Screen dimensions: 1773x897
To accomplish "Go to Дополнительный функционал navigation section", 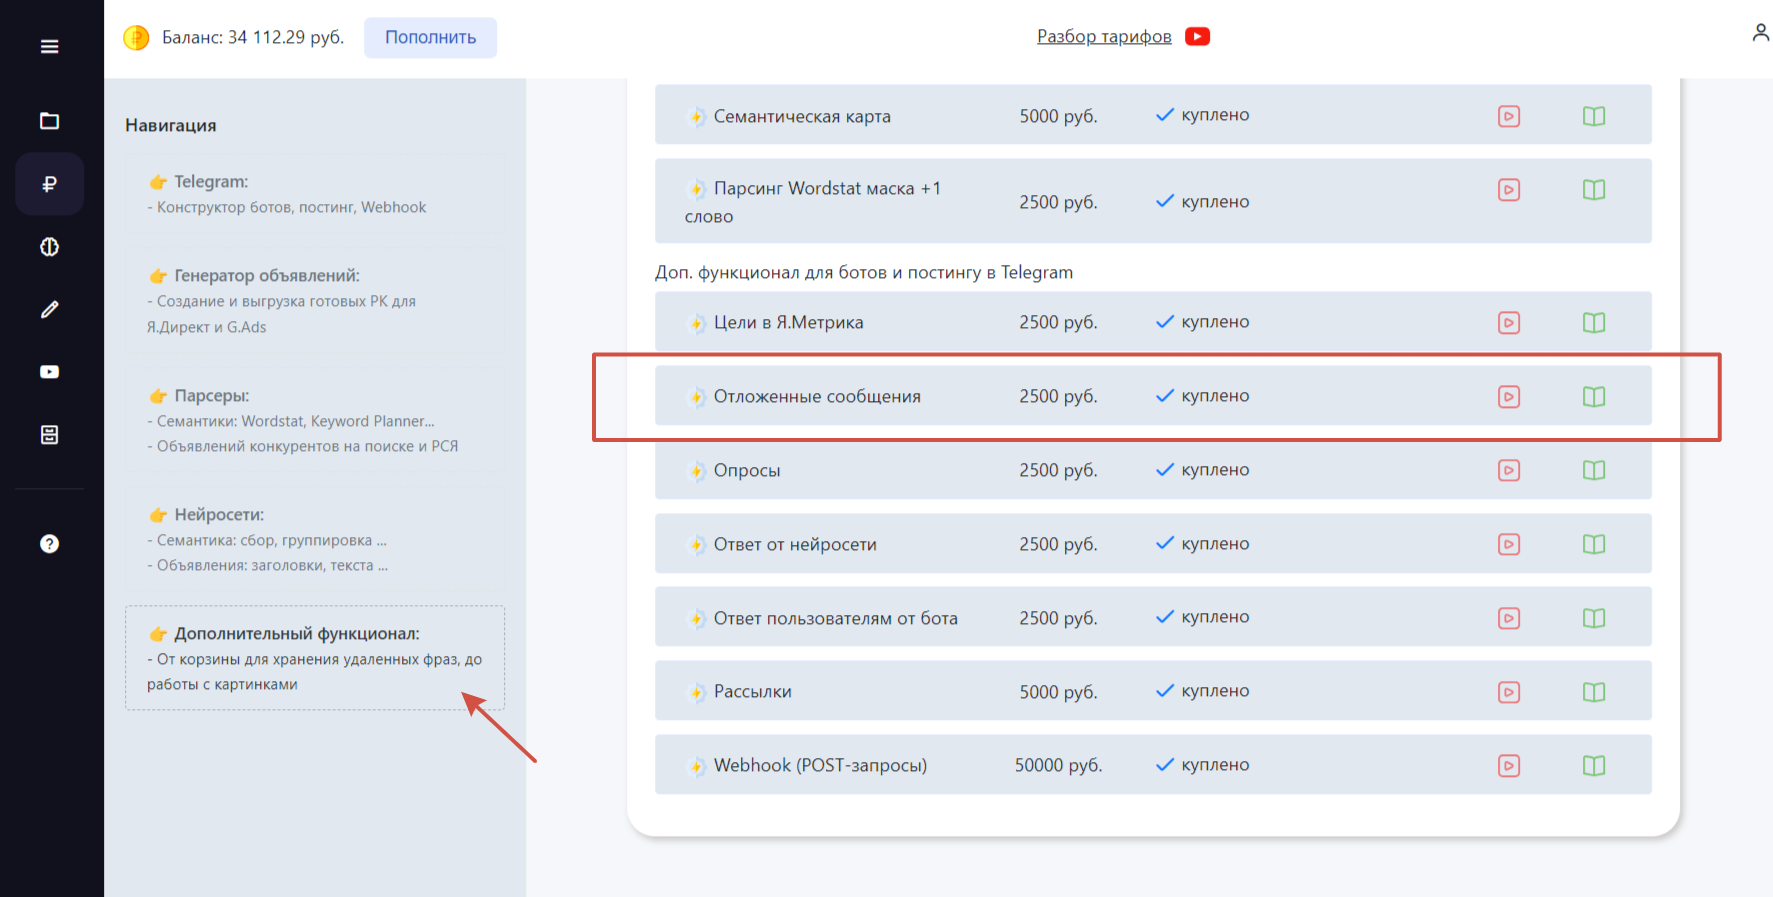I will (x=315, y=658).
